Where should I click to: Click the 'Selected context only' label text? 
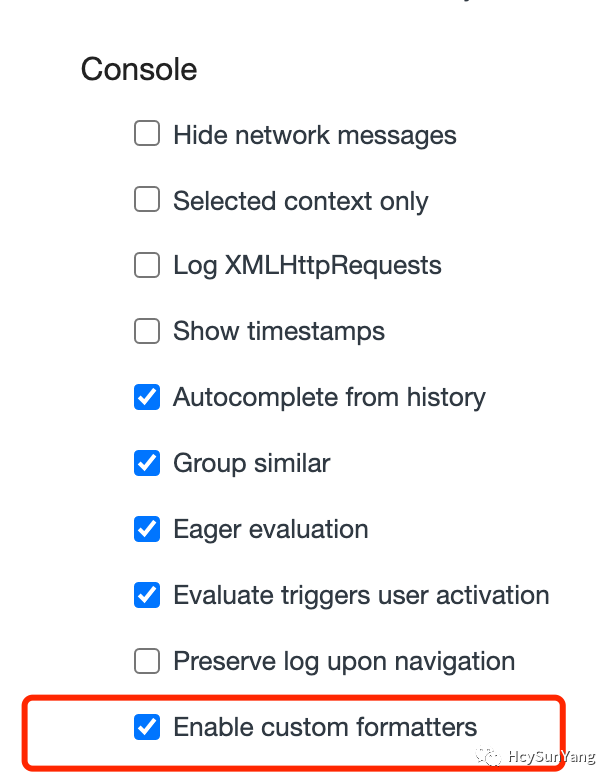pos(300,201)
